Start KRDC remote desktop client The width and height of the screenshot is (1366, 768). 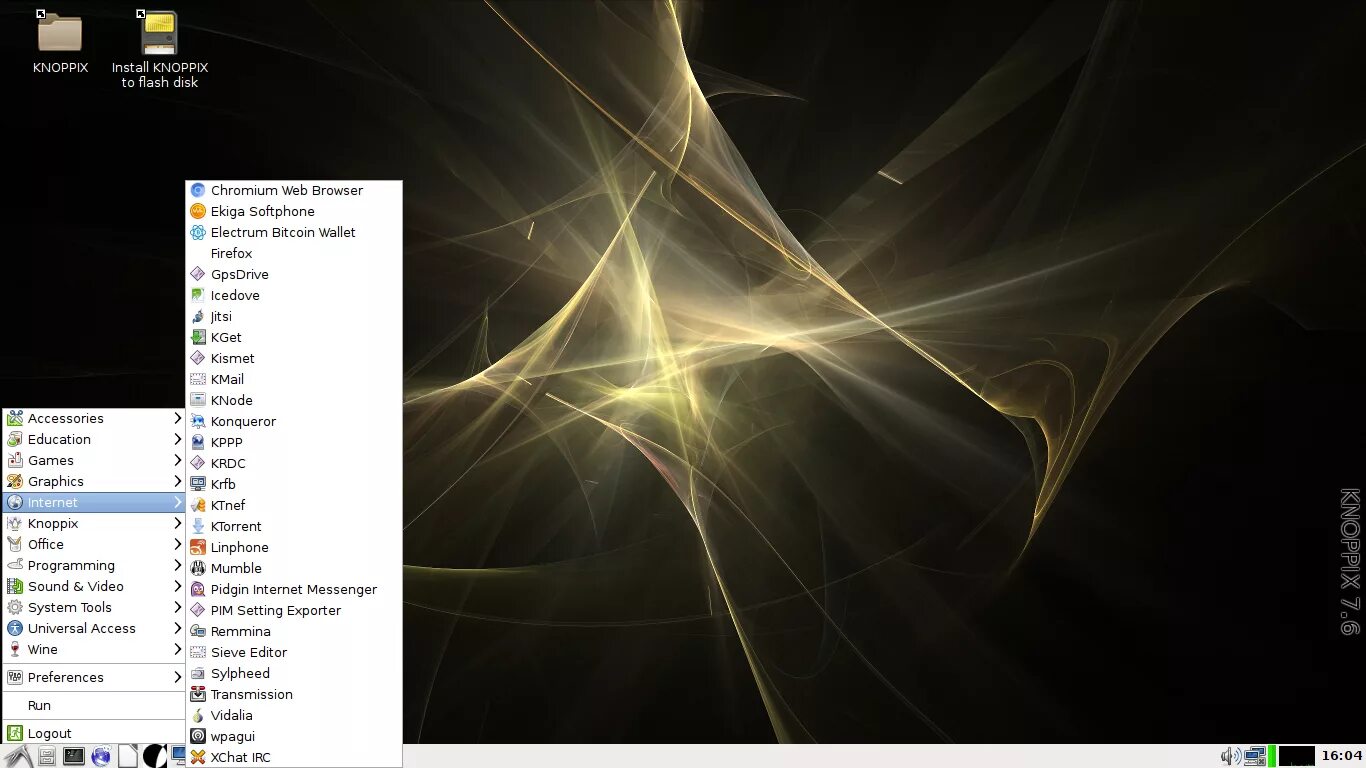(294, 463)
